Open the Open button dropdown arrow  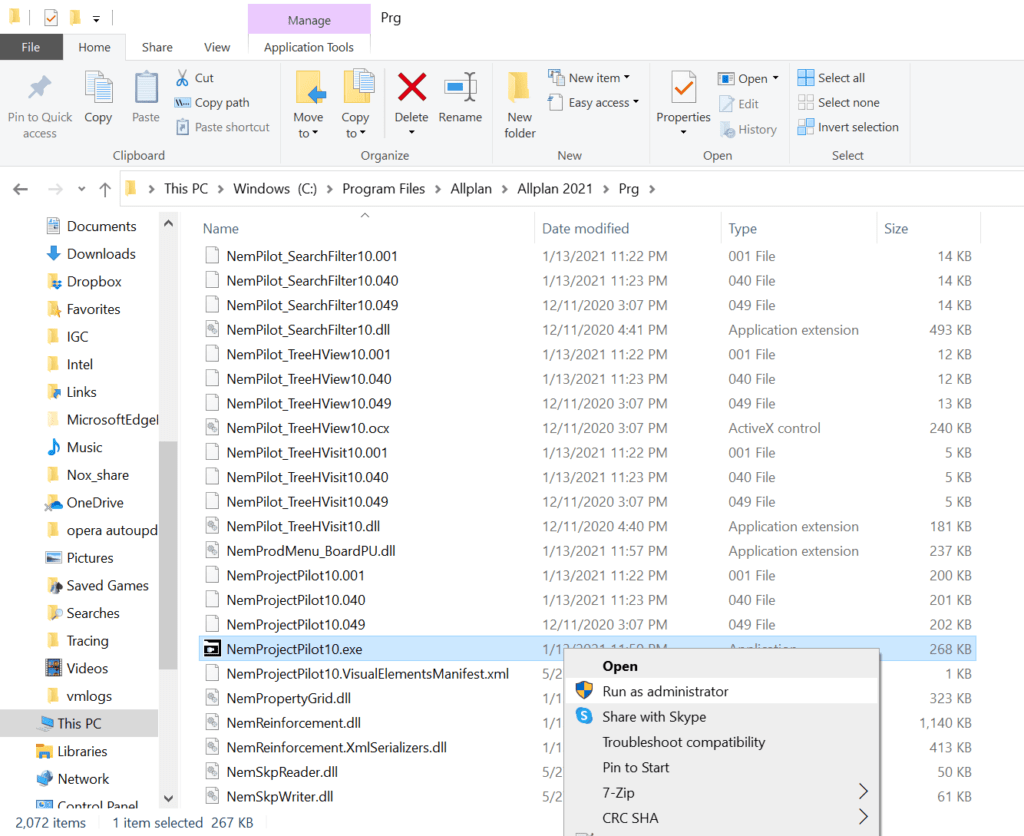[x=776, y=78]
